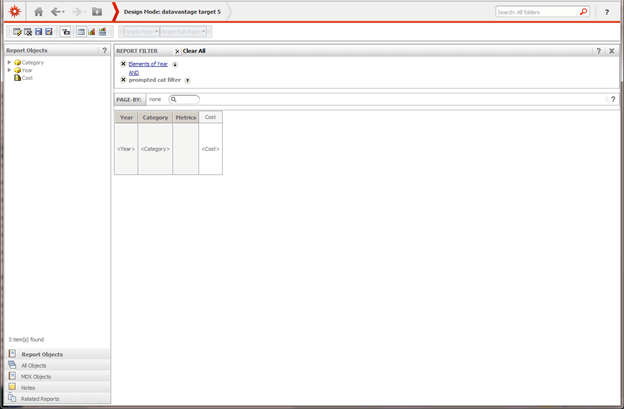Click the folder up-level icon
Screen dimensions: 625x409
coord(97,12)
